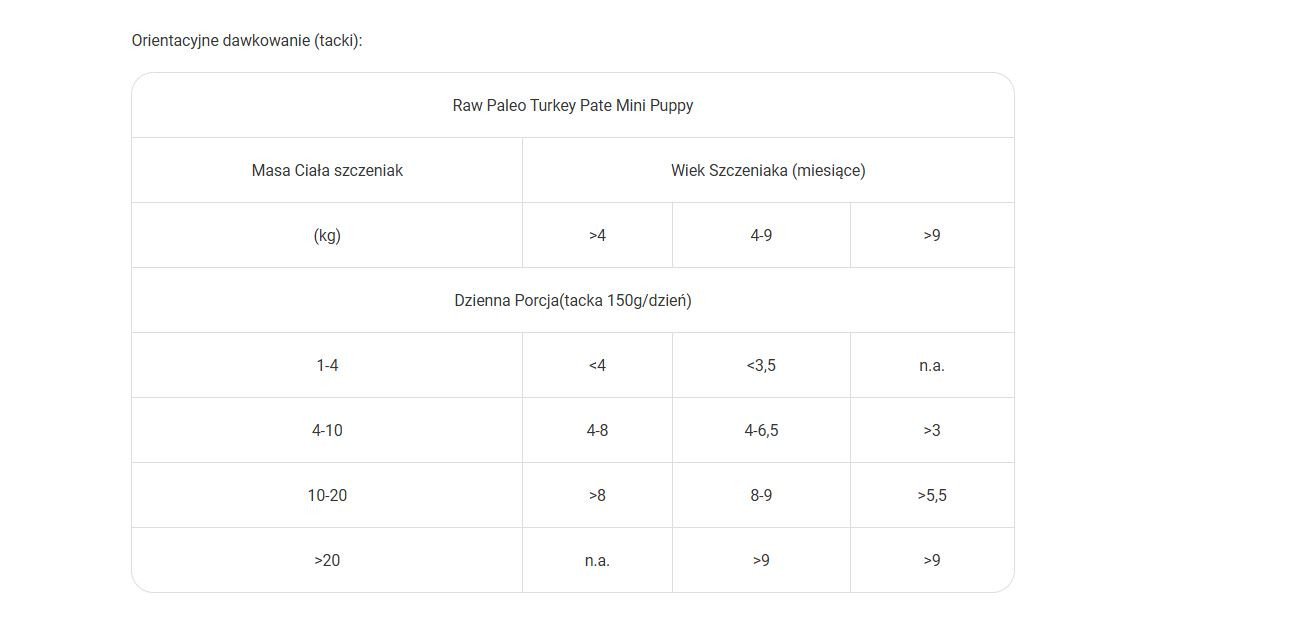Click the "Masa Ciała szczeniak" header cell
This screenshot has width=1305, height=643.
(x=327, y=170)
